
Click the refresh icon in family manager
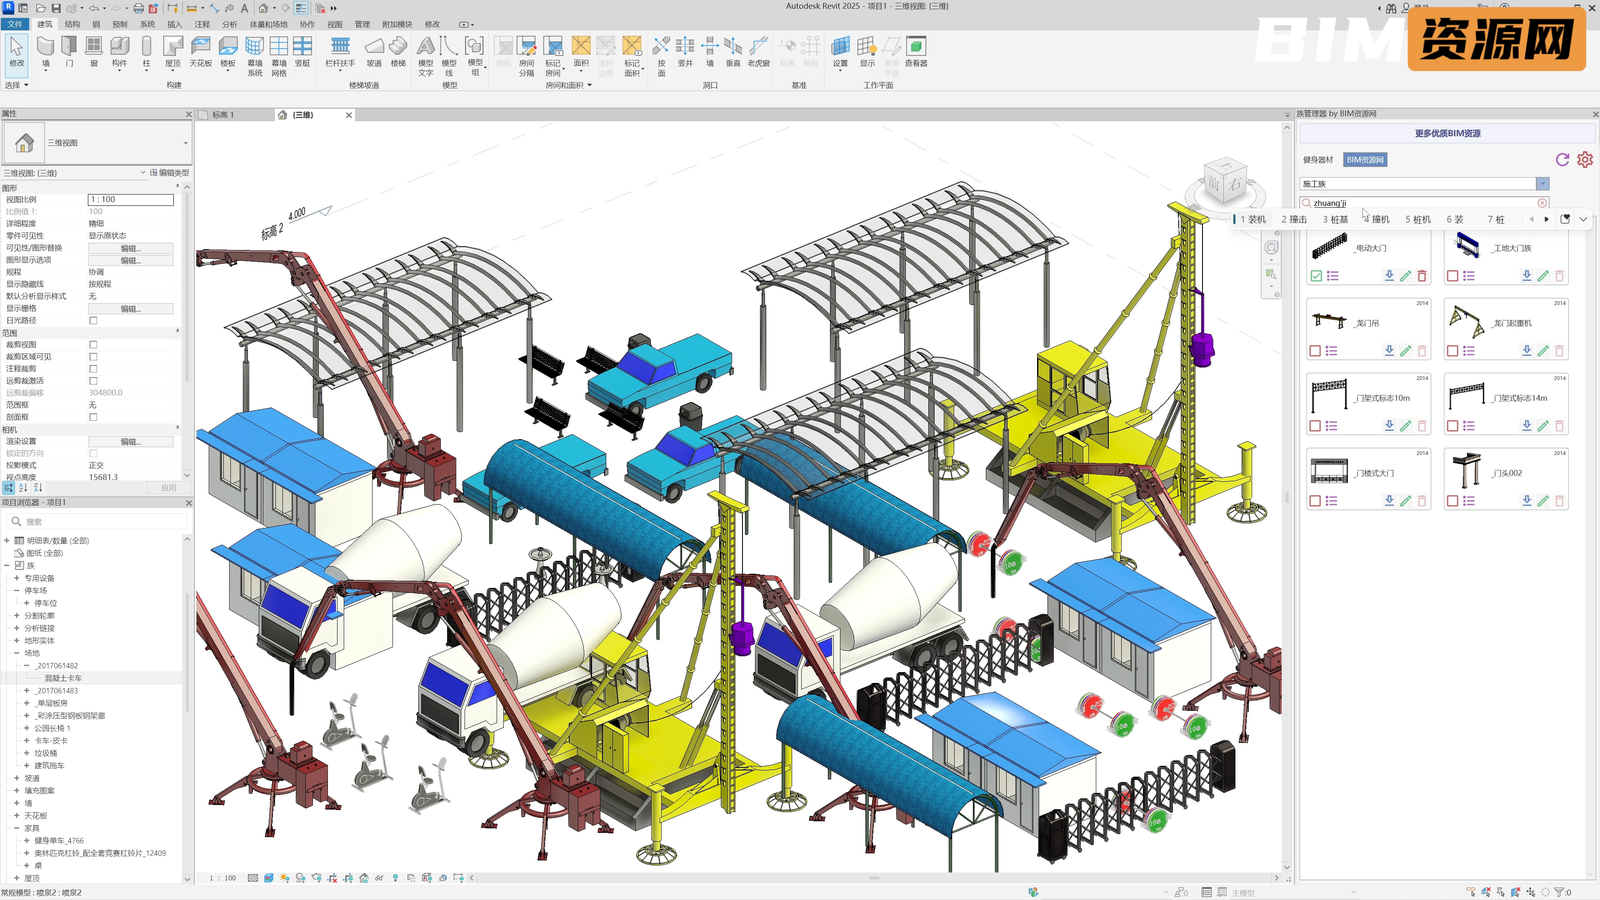1563,159
